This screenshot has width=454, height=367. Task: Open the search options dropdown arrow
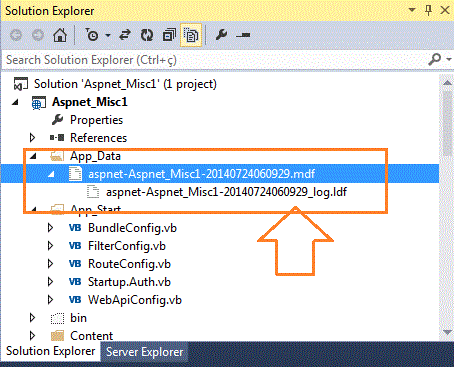coord(449,60)
